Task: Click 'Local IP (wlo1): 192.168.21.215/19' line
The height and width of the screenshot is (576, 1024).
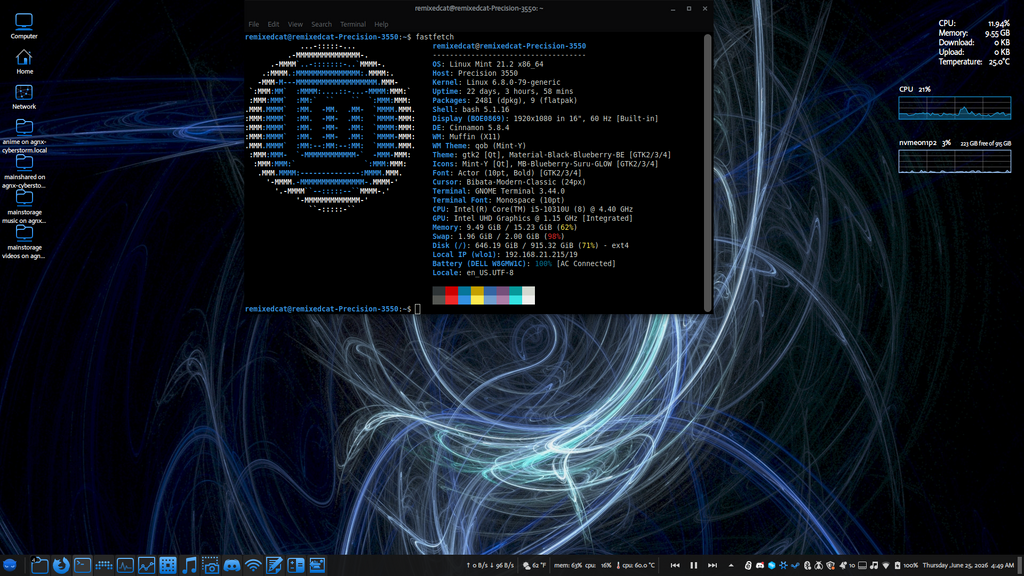Action: [x=505, y=255]
